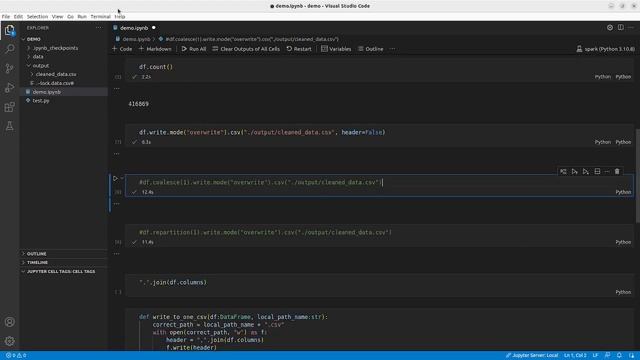640x360 pixels.
Task: Split the editor to the right
Action: click(621, 28)
